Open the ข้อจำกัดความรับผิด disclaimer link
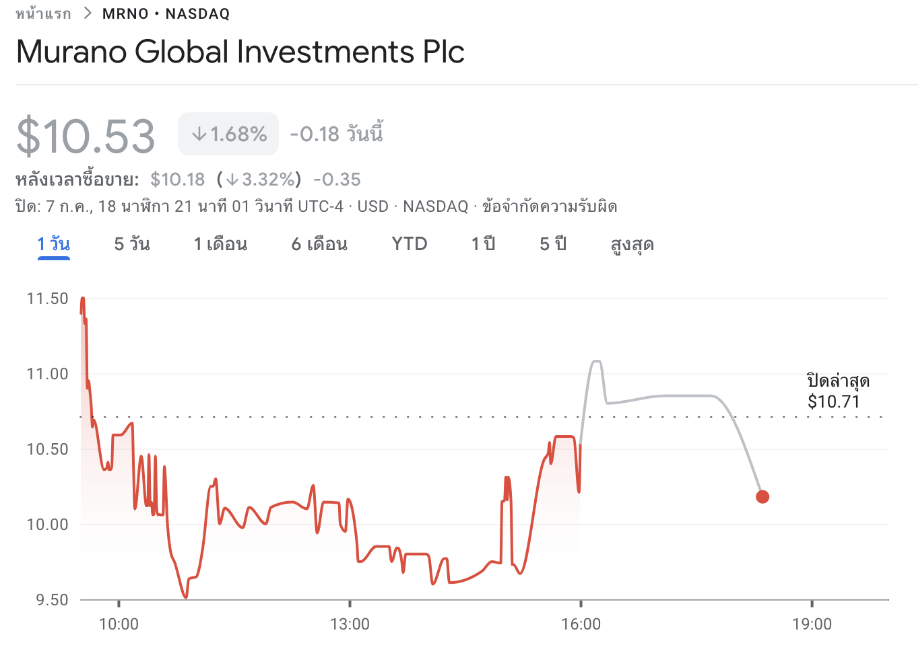918x648 pixels. click(549, 207)
